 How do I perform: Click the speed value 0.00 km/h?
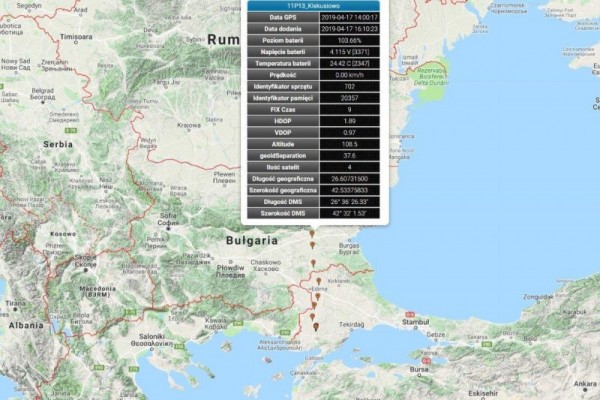349,75
